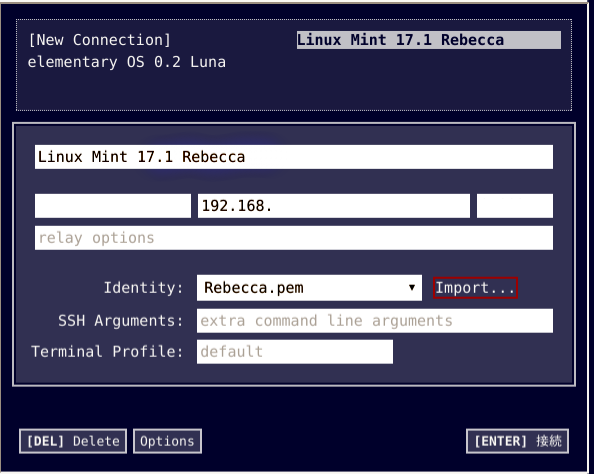This screenshot has width=594, height=474.
Task: Click the Identity dropdown arrow
Action: (x=412, y=288)
